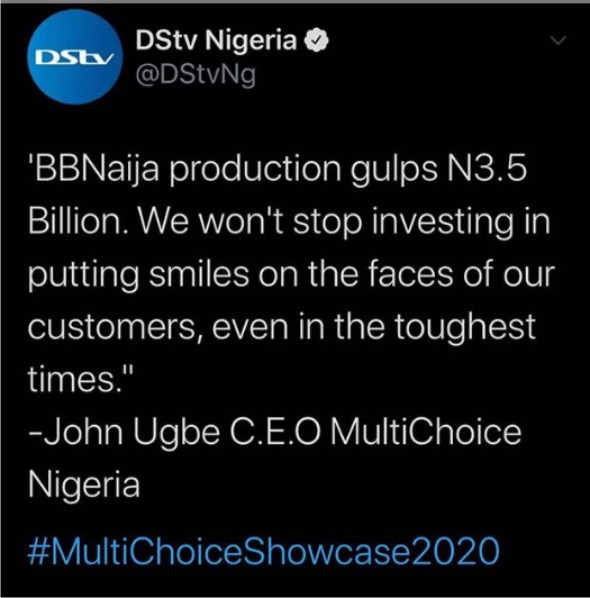Open the #MultiChoiceShowcase2020 hashtag
Screen dimensions: 590x598
tap(264, 550)
